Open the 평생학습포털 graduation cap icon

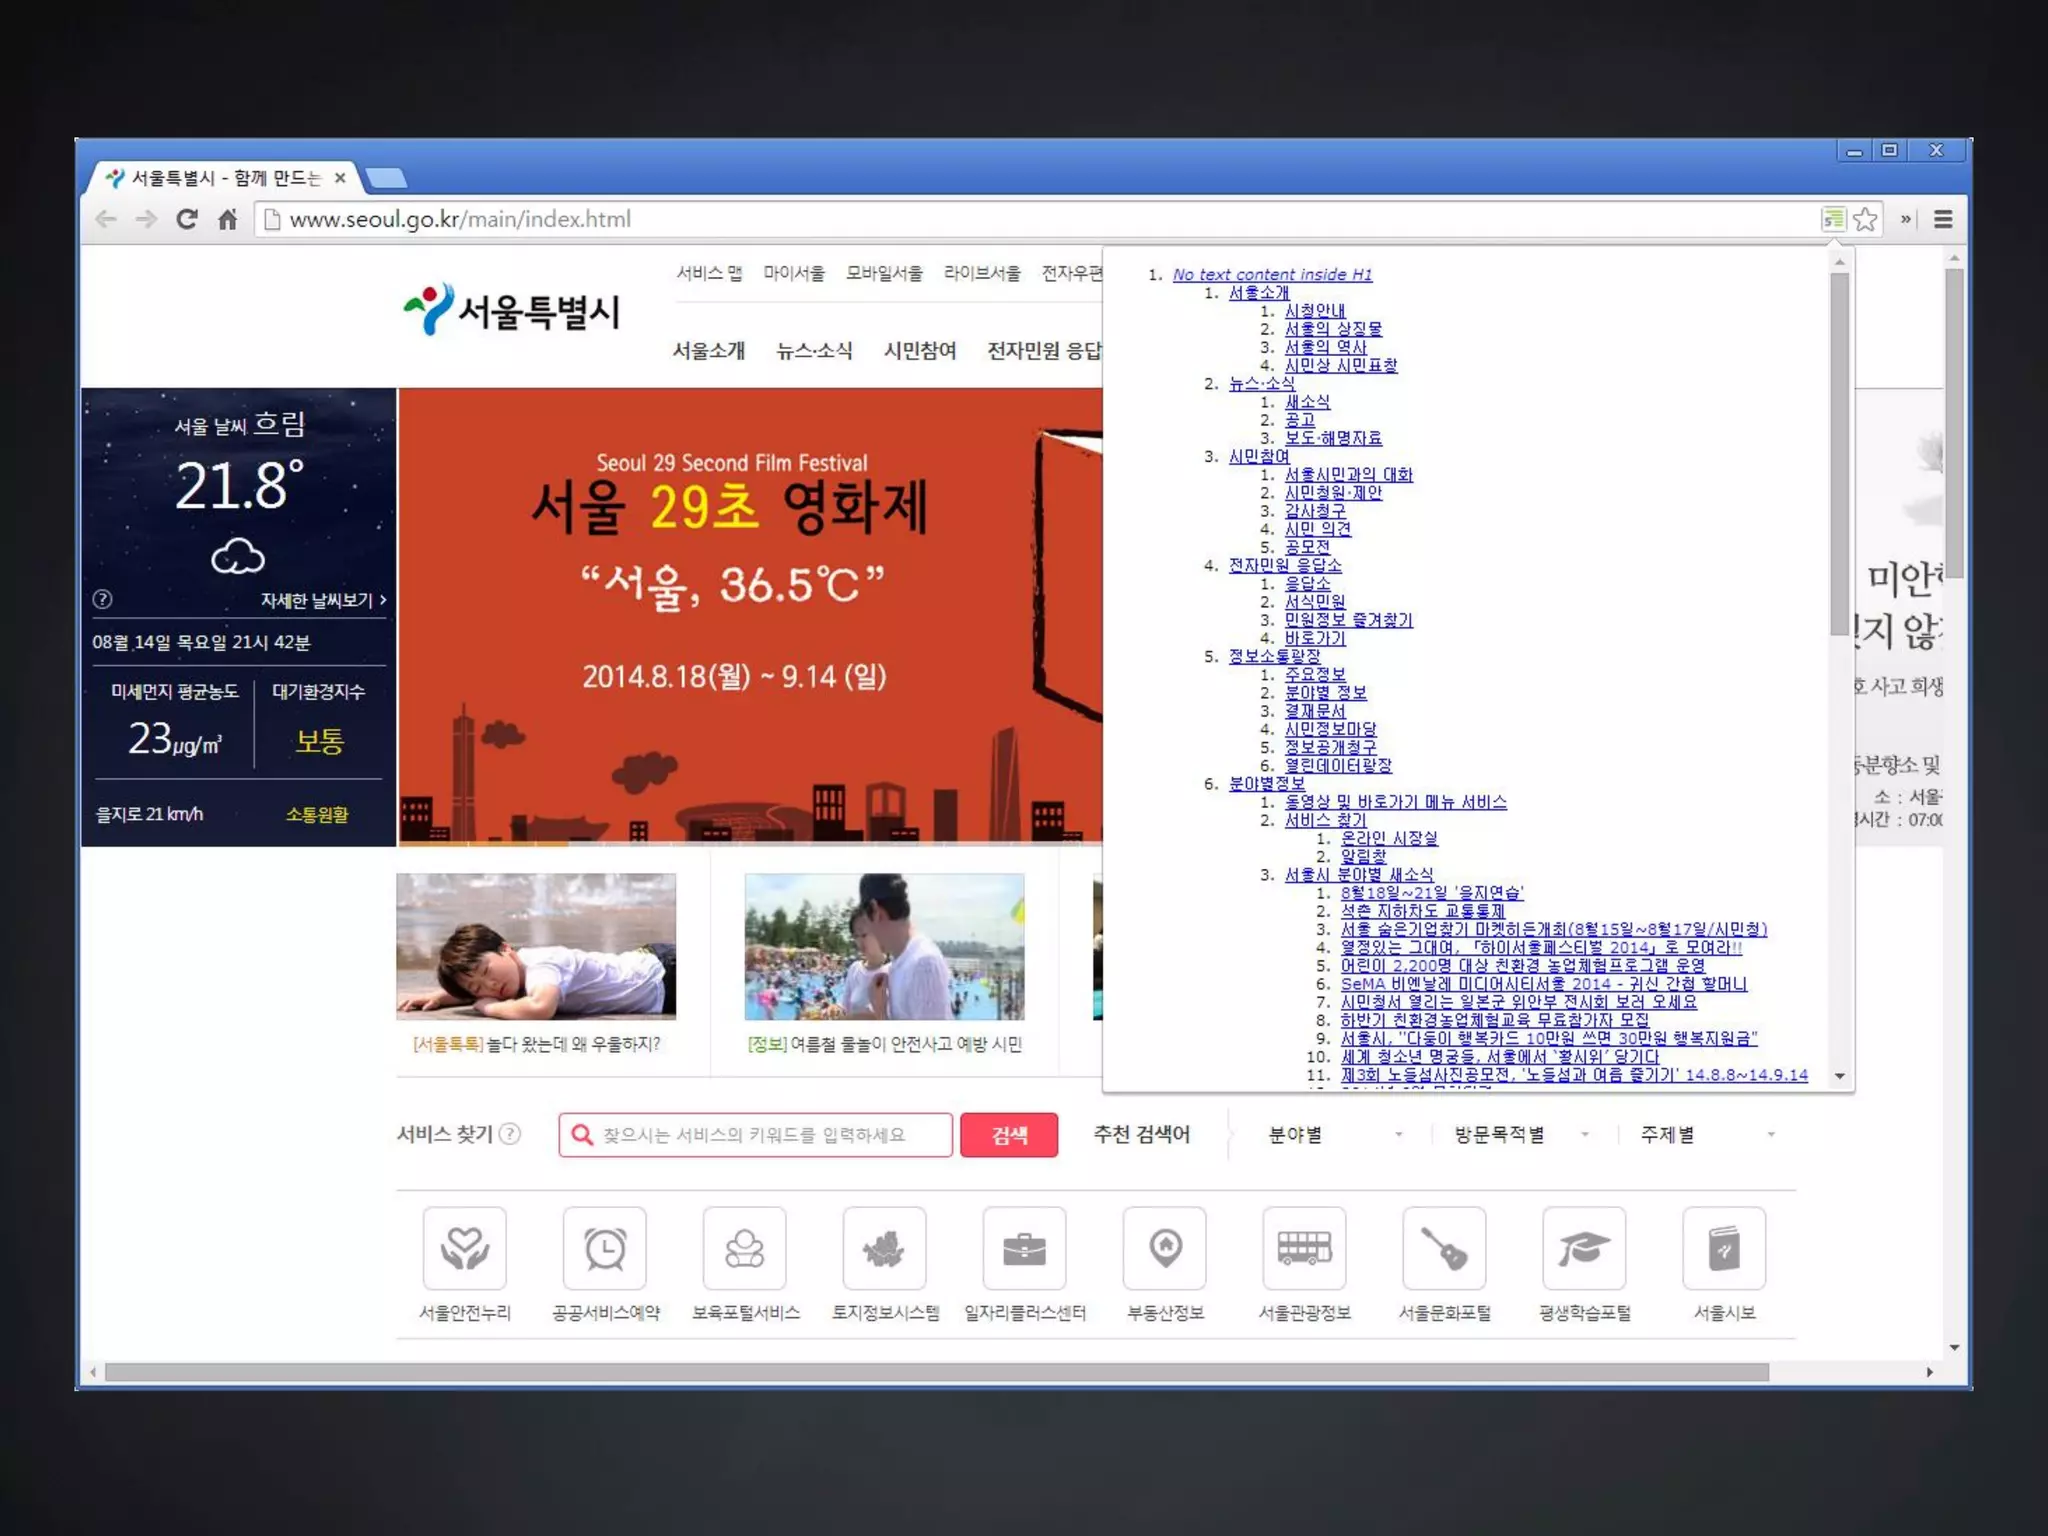pos(1584,1248)
